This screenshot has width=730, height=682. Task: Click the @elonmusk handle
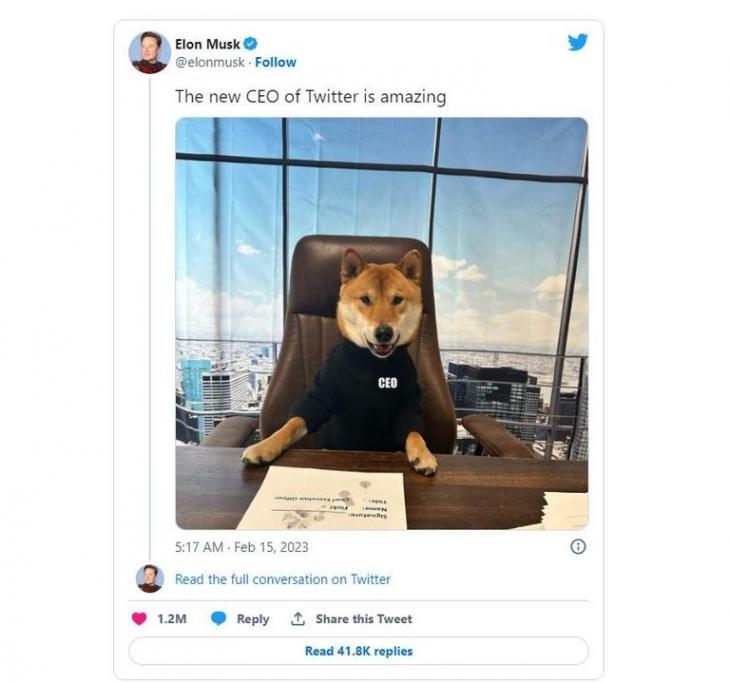tap(210, 62)
